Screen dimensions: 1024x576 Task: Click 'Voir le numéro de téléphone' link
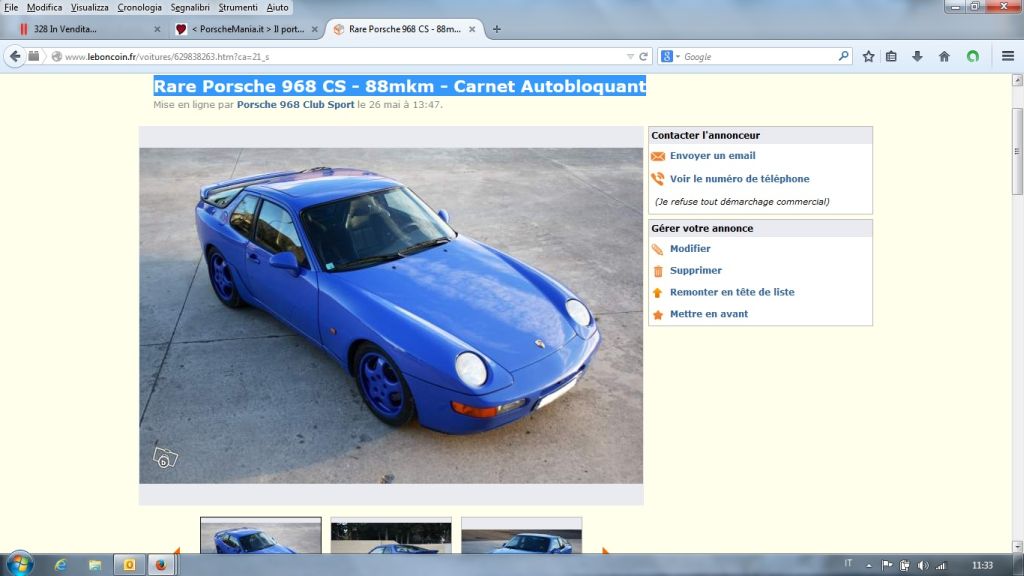click(739, 179)
